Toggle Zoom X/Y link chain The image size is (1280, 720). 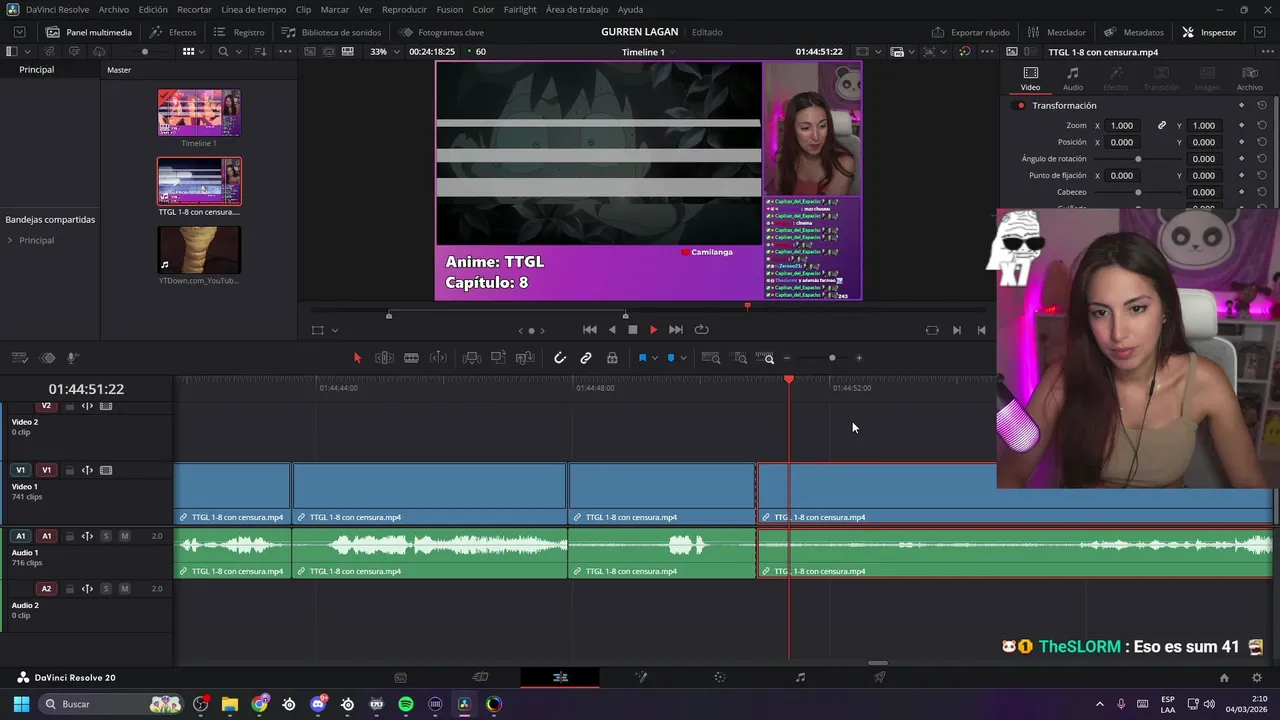click(1162, 125)
